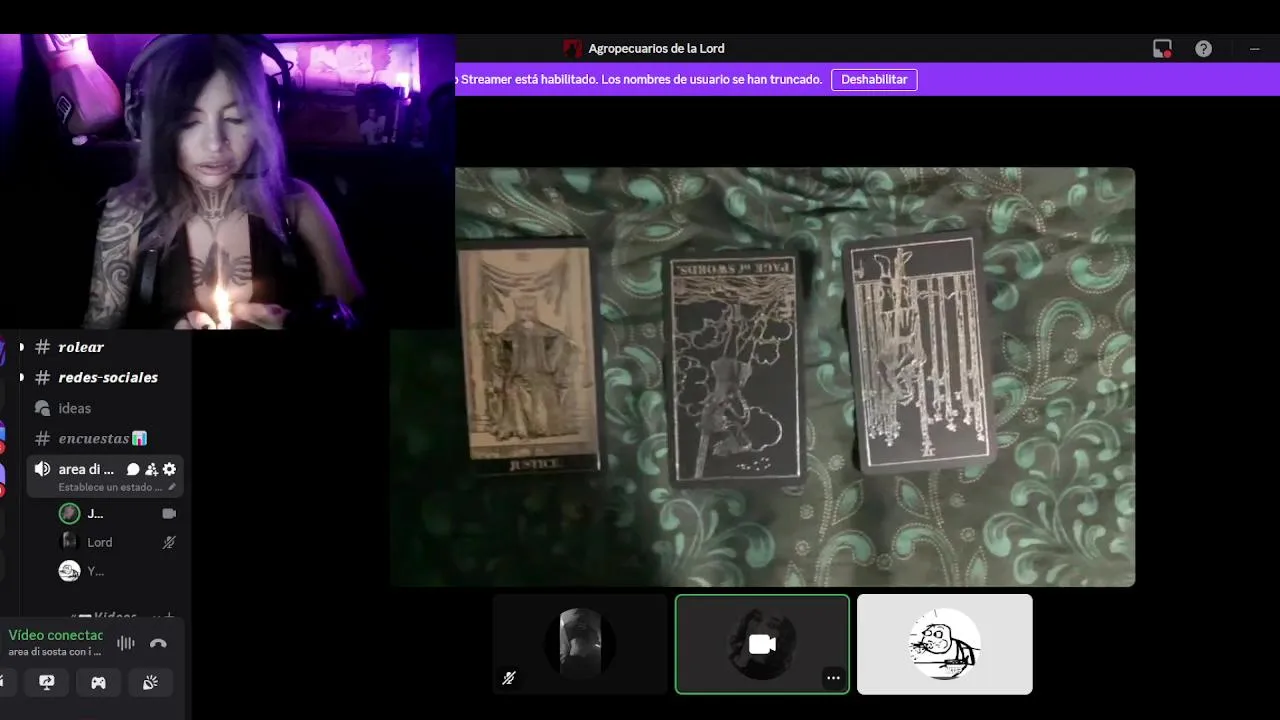
Task: Select the muted participant's video tile
Action: click(580, 644)
